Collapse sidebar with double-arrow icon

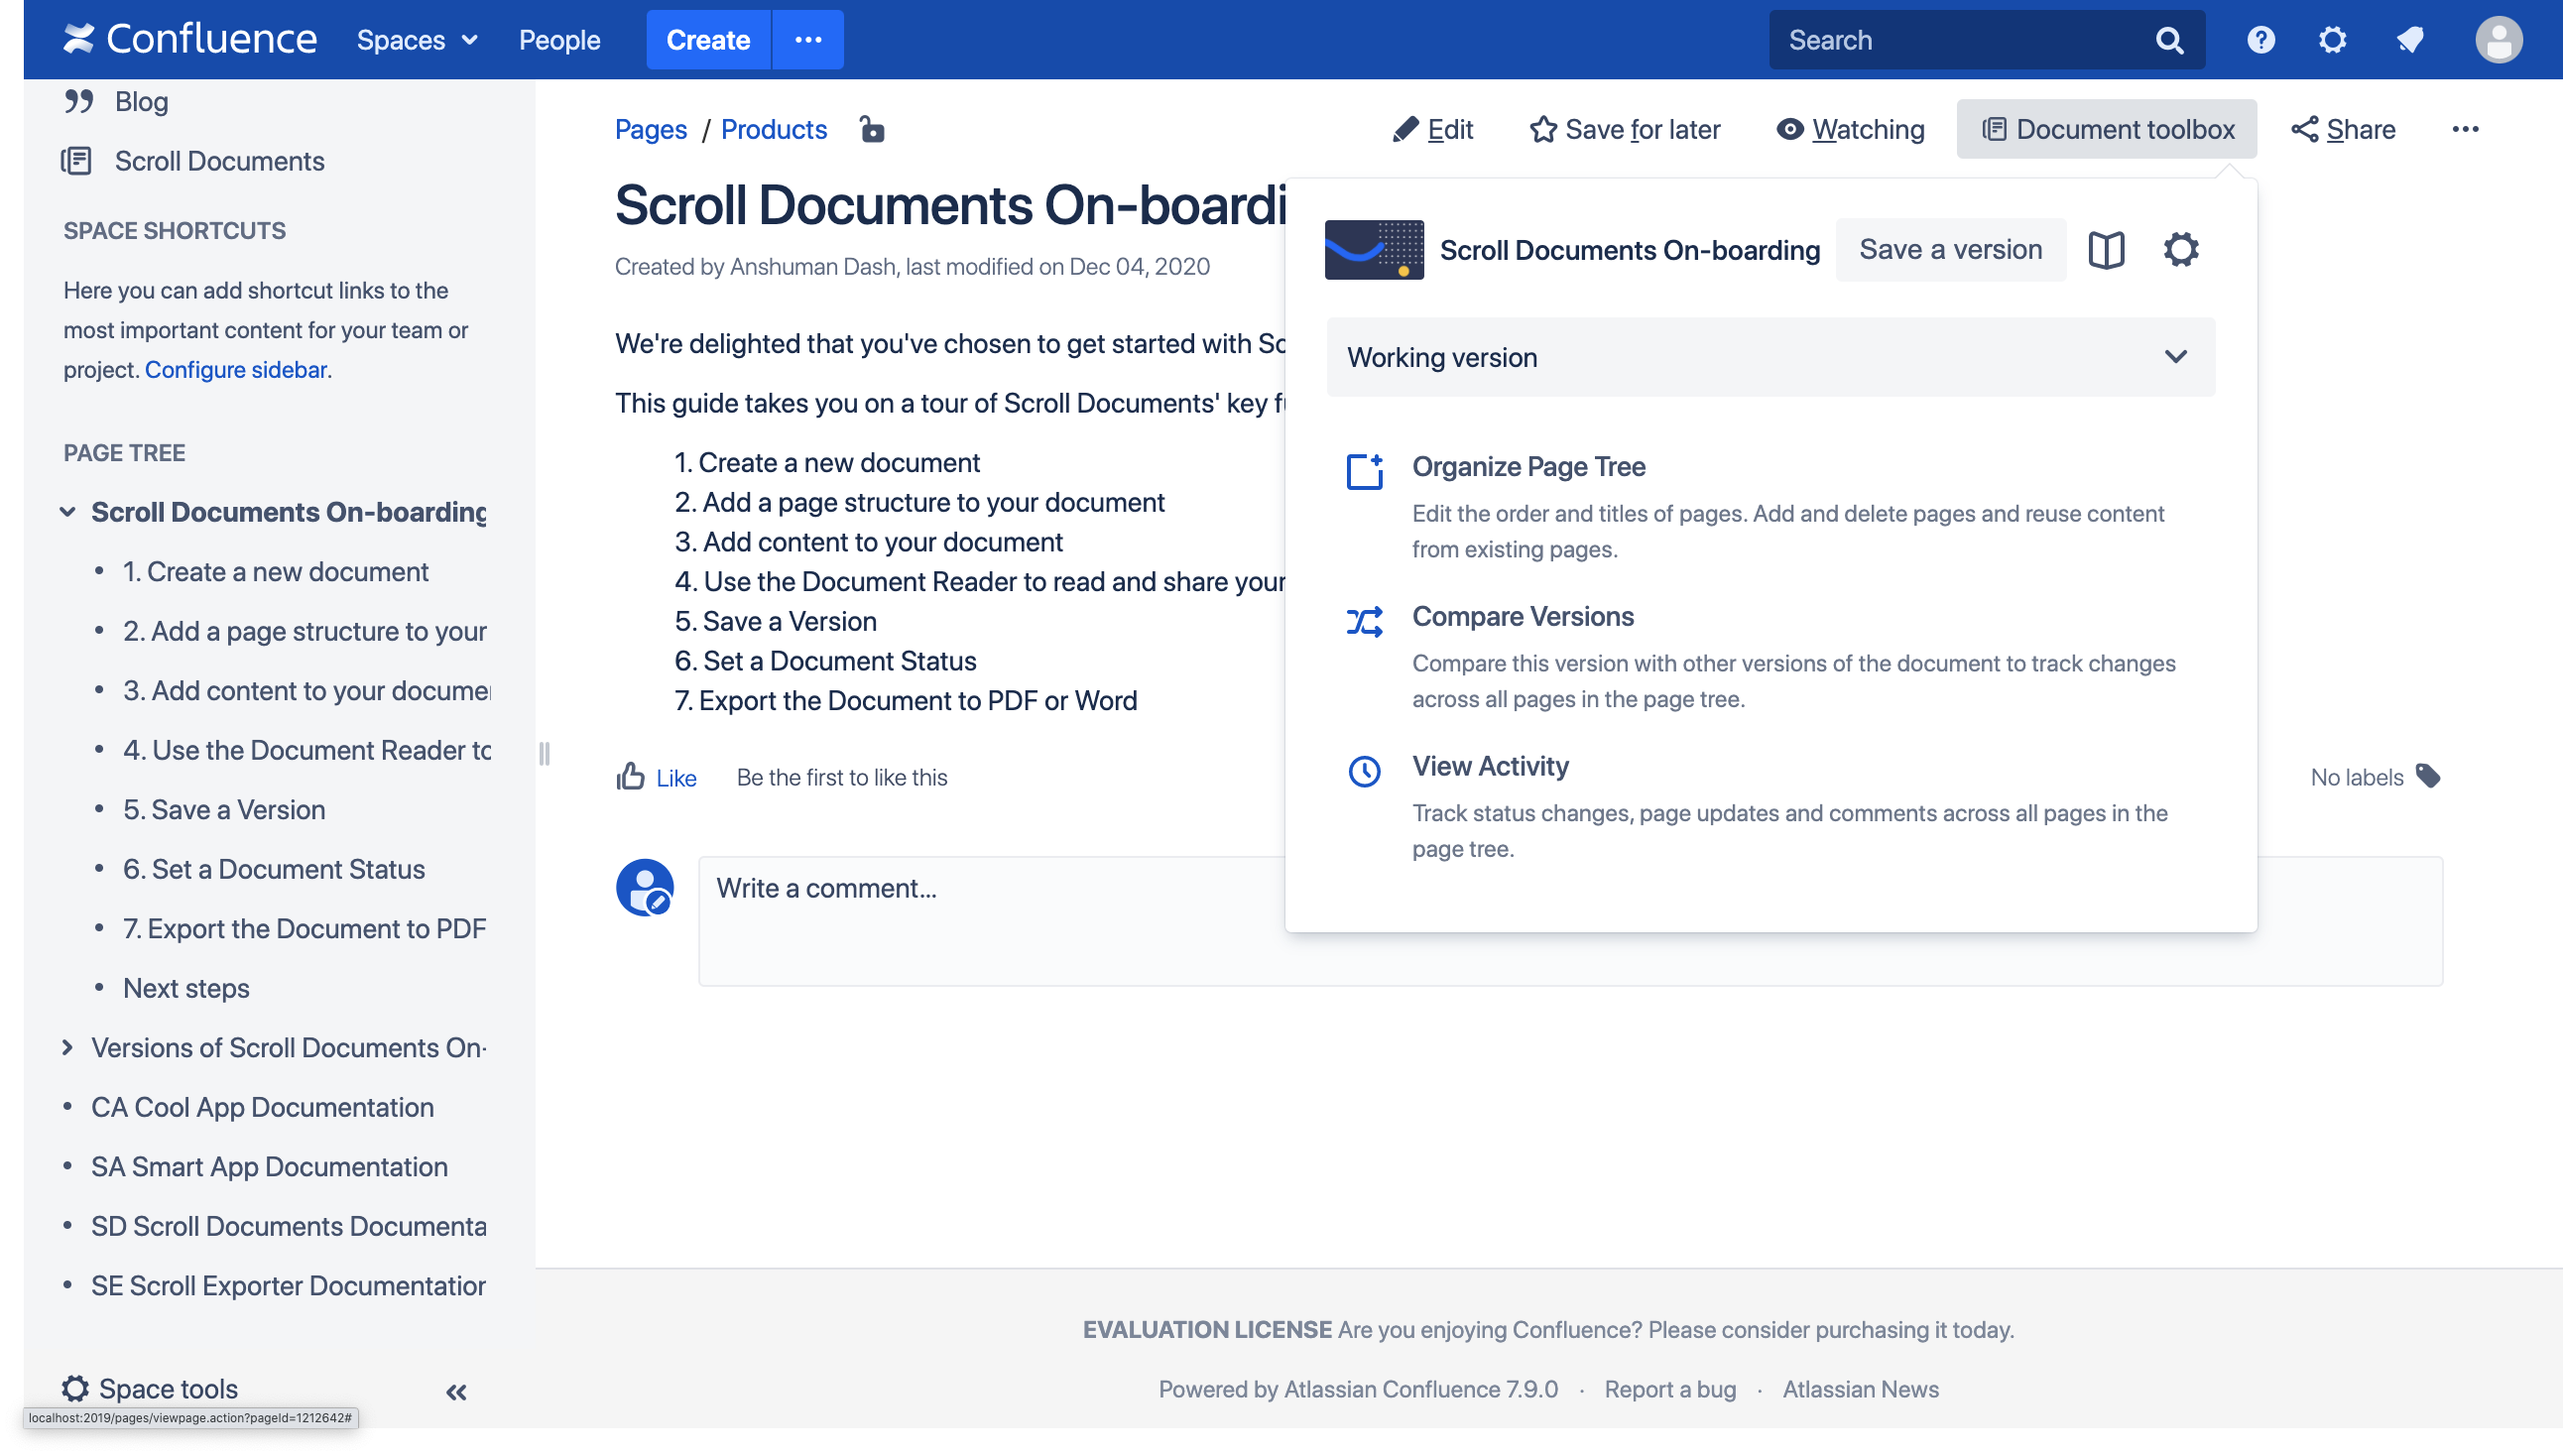[x=456, y=1391]
